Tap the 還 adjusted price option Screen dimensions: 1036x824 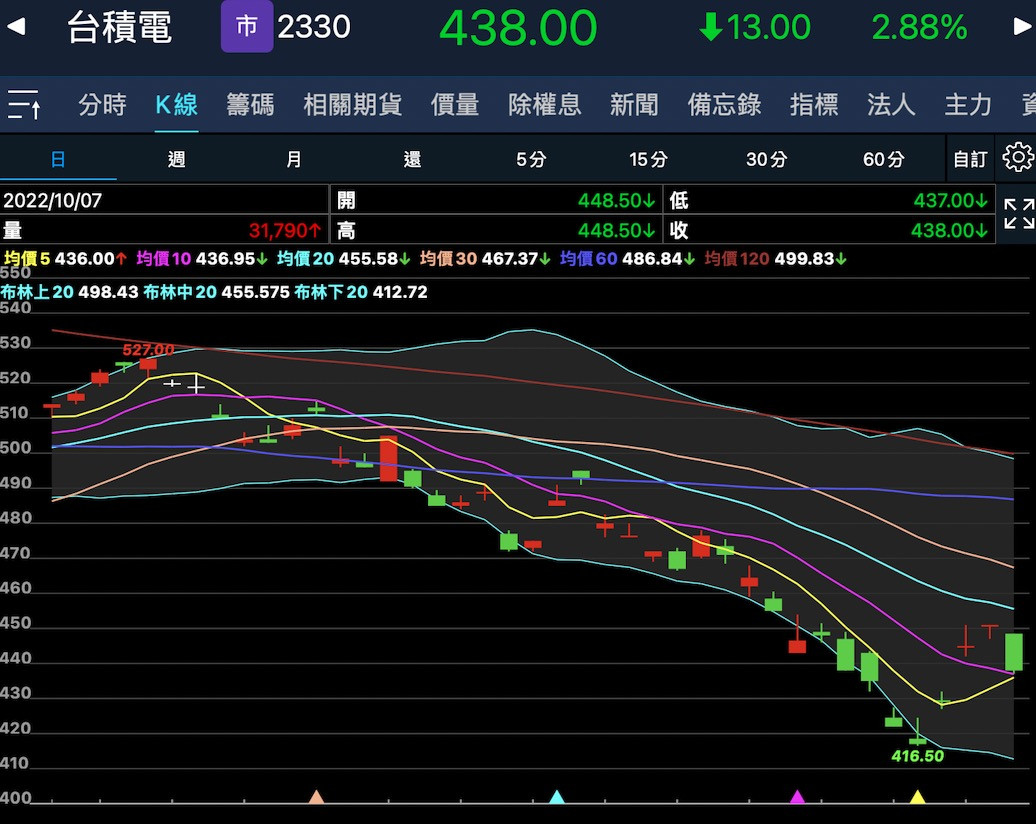[x=412, y=159]
